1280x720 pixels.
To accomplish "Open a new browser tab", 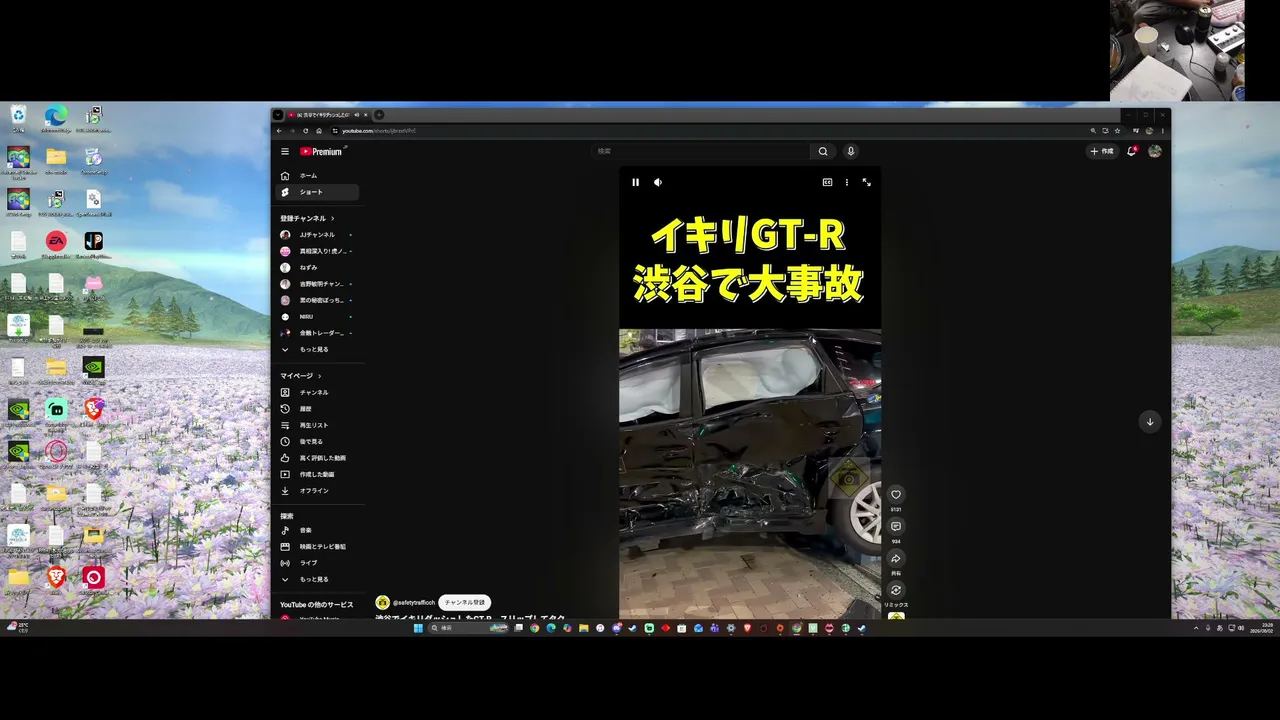I will (x=379, y=115).
